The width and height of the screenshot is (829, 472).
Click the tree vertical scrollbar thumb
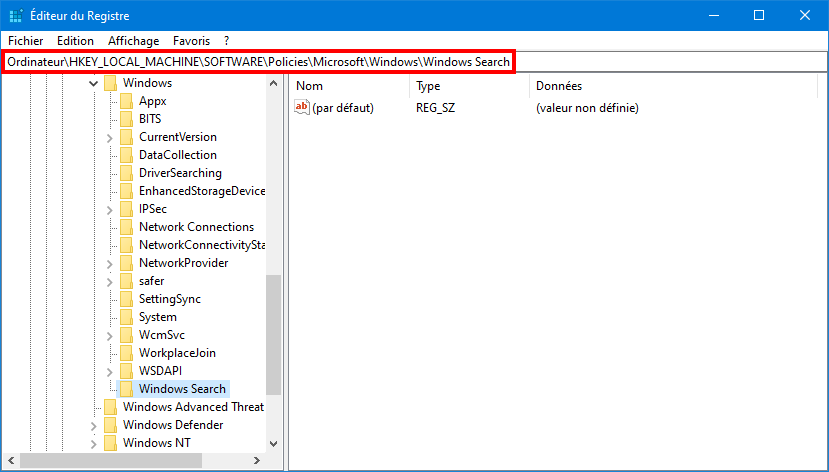(x=273, y=335)
